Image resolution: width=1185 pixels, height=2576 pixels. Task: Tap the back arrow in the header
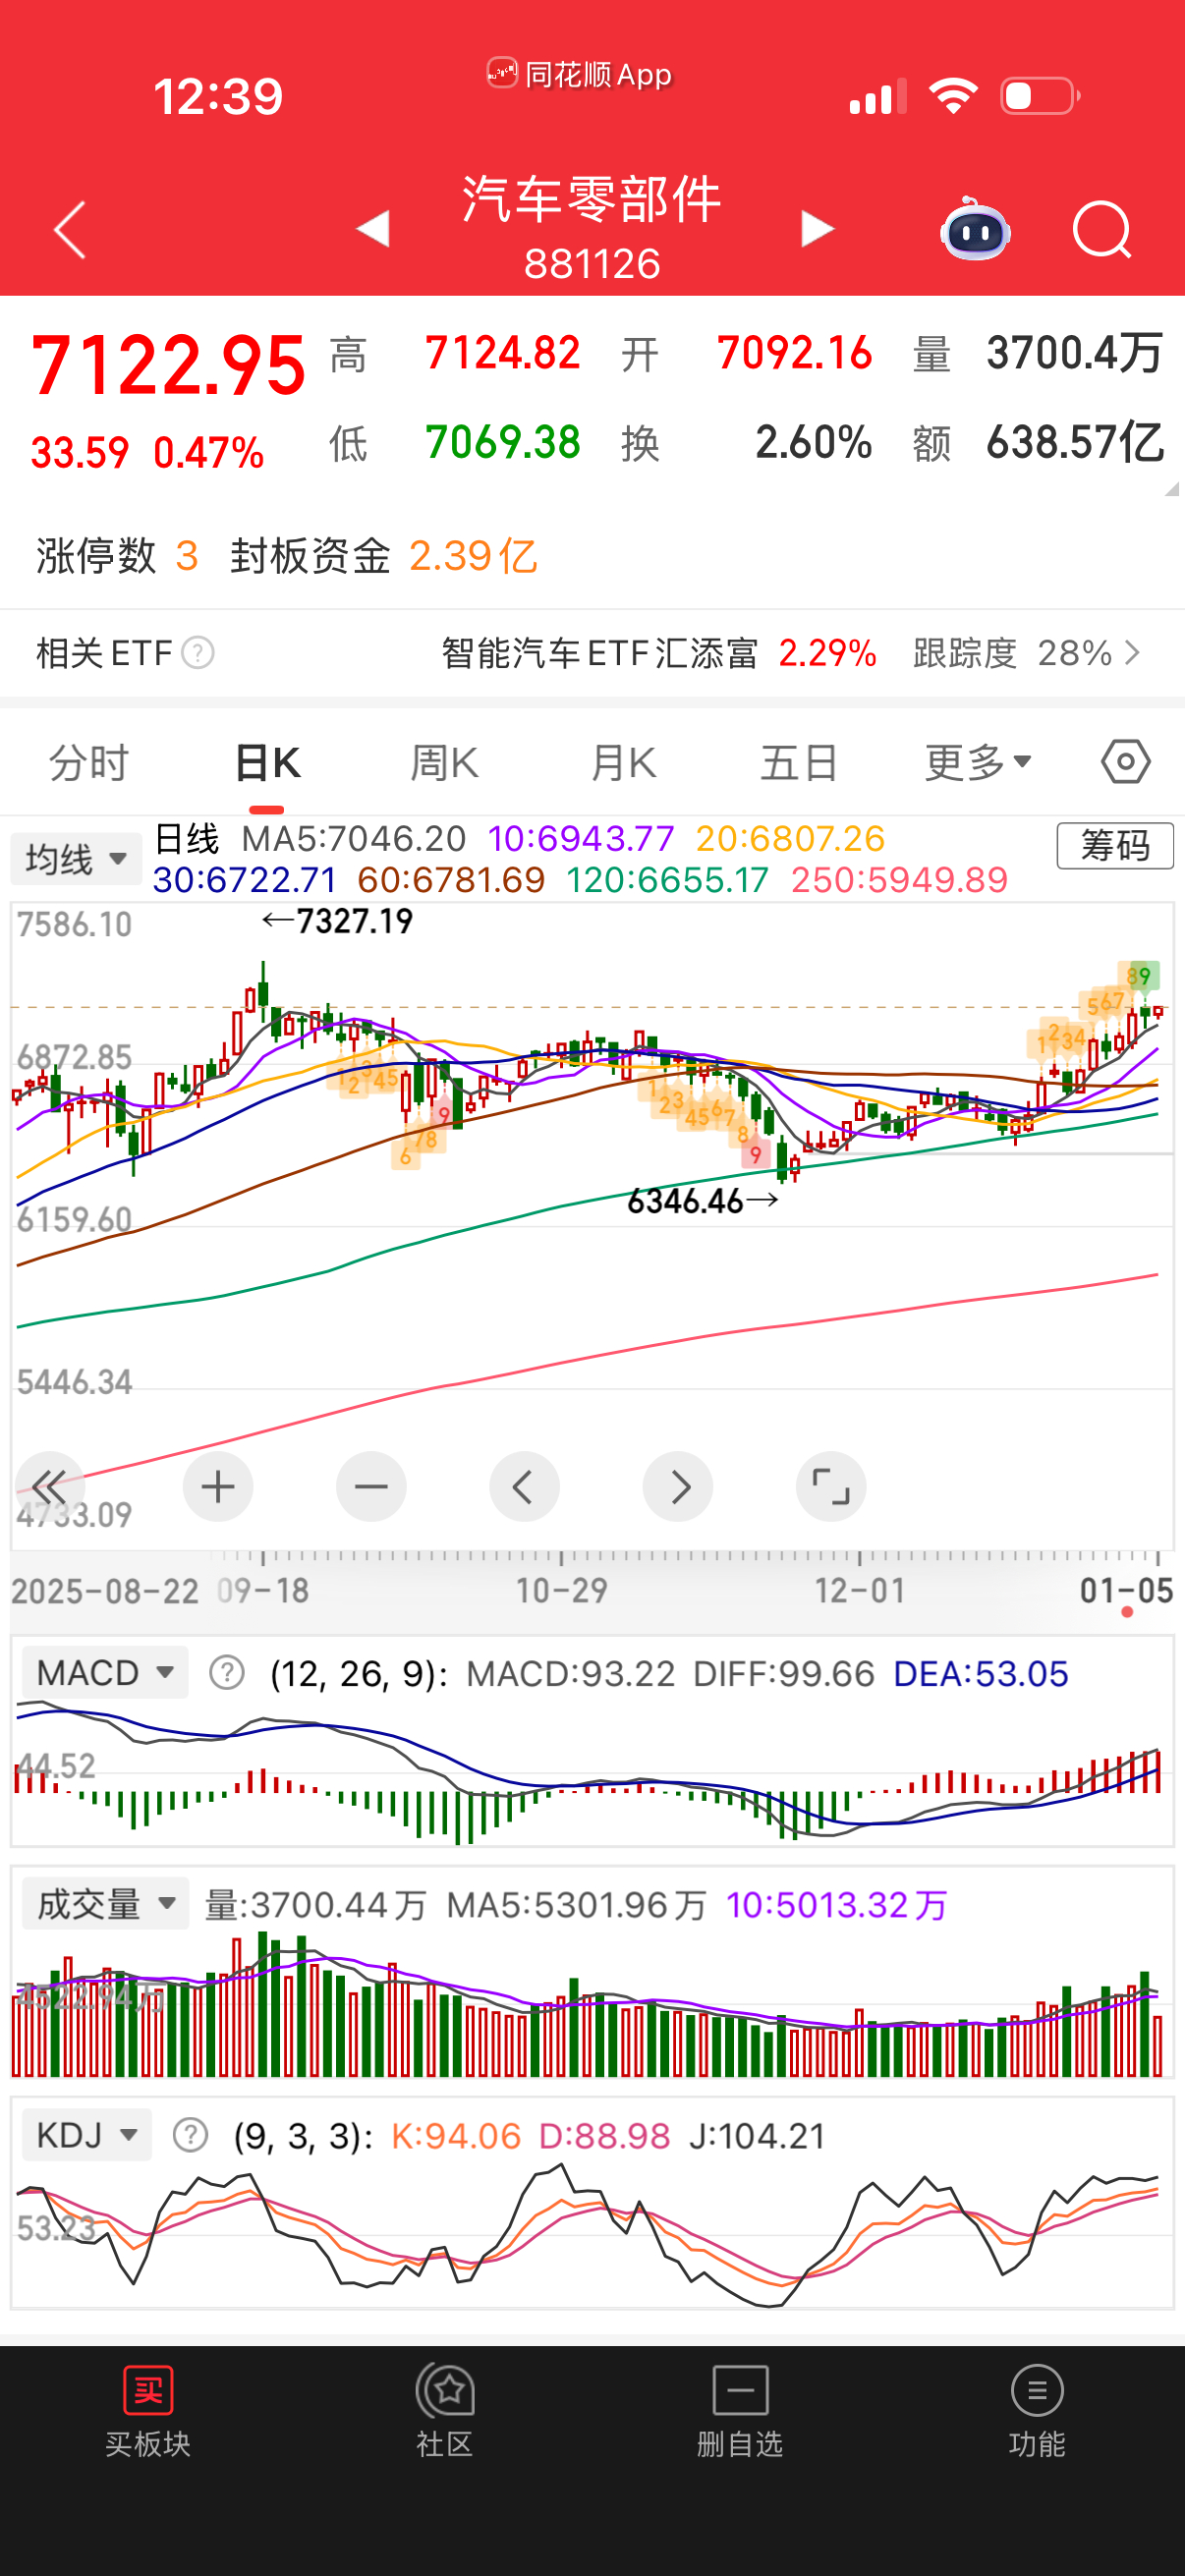(70, 230)
